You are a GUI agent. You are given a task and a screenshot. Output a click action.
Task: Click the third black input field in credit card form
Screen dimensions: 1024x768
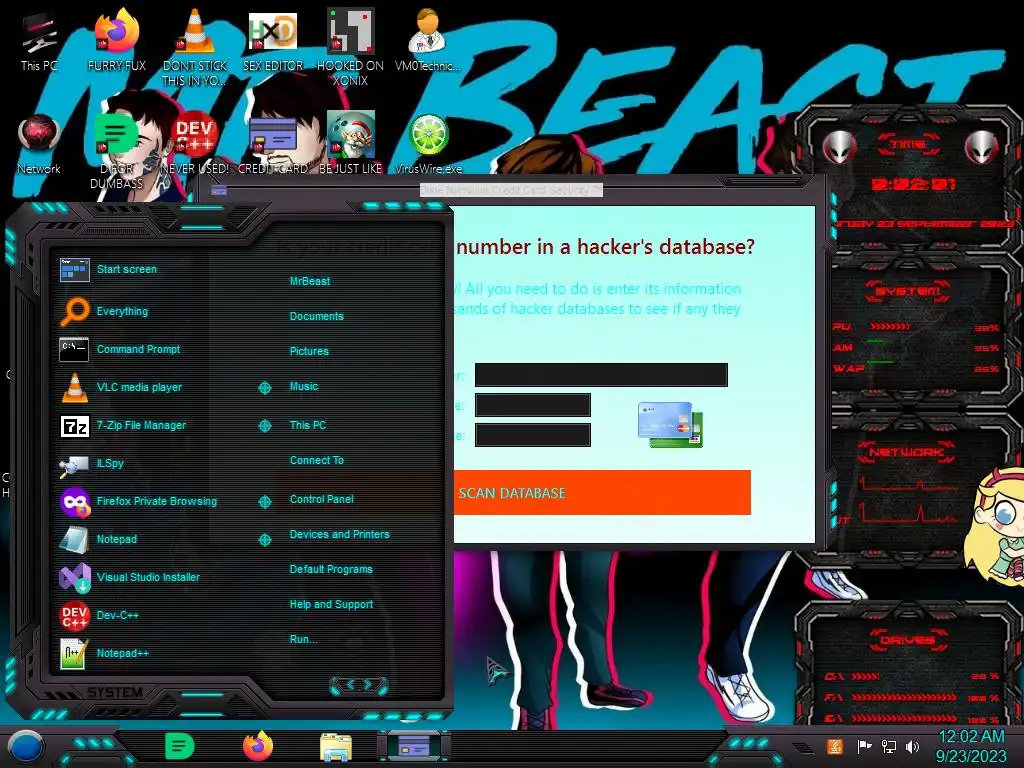533,435
